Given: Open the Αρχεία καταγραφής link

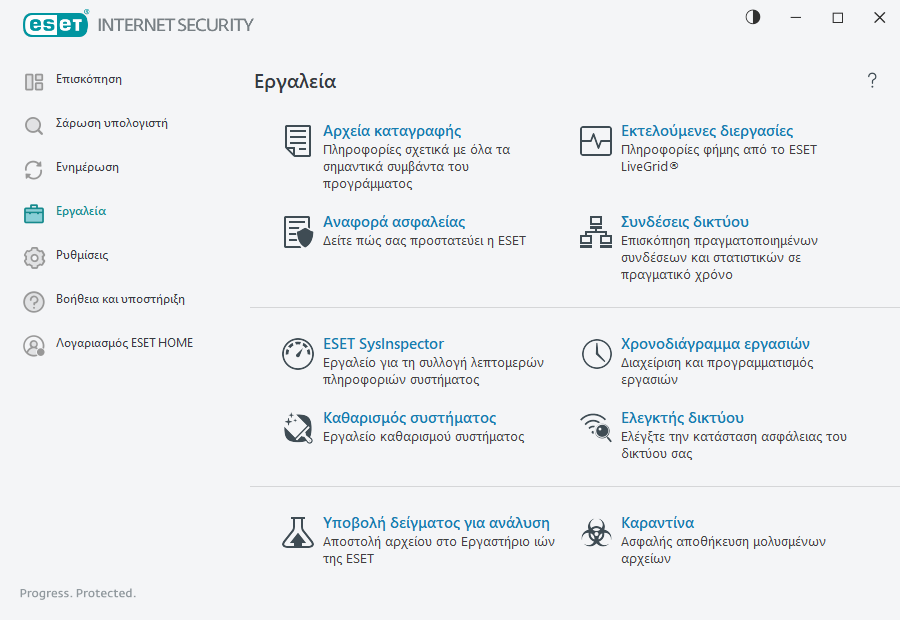Looking at the screenshot, I should click(x=391, y=131).
